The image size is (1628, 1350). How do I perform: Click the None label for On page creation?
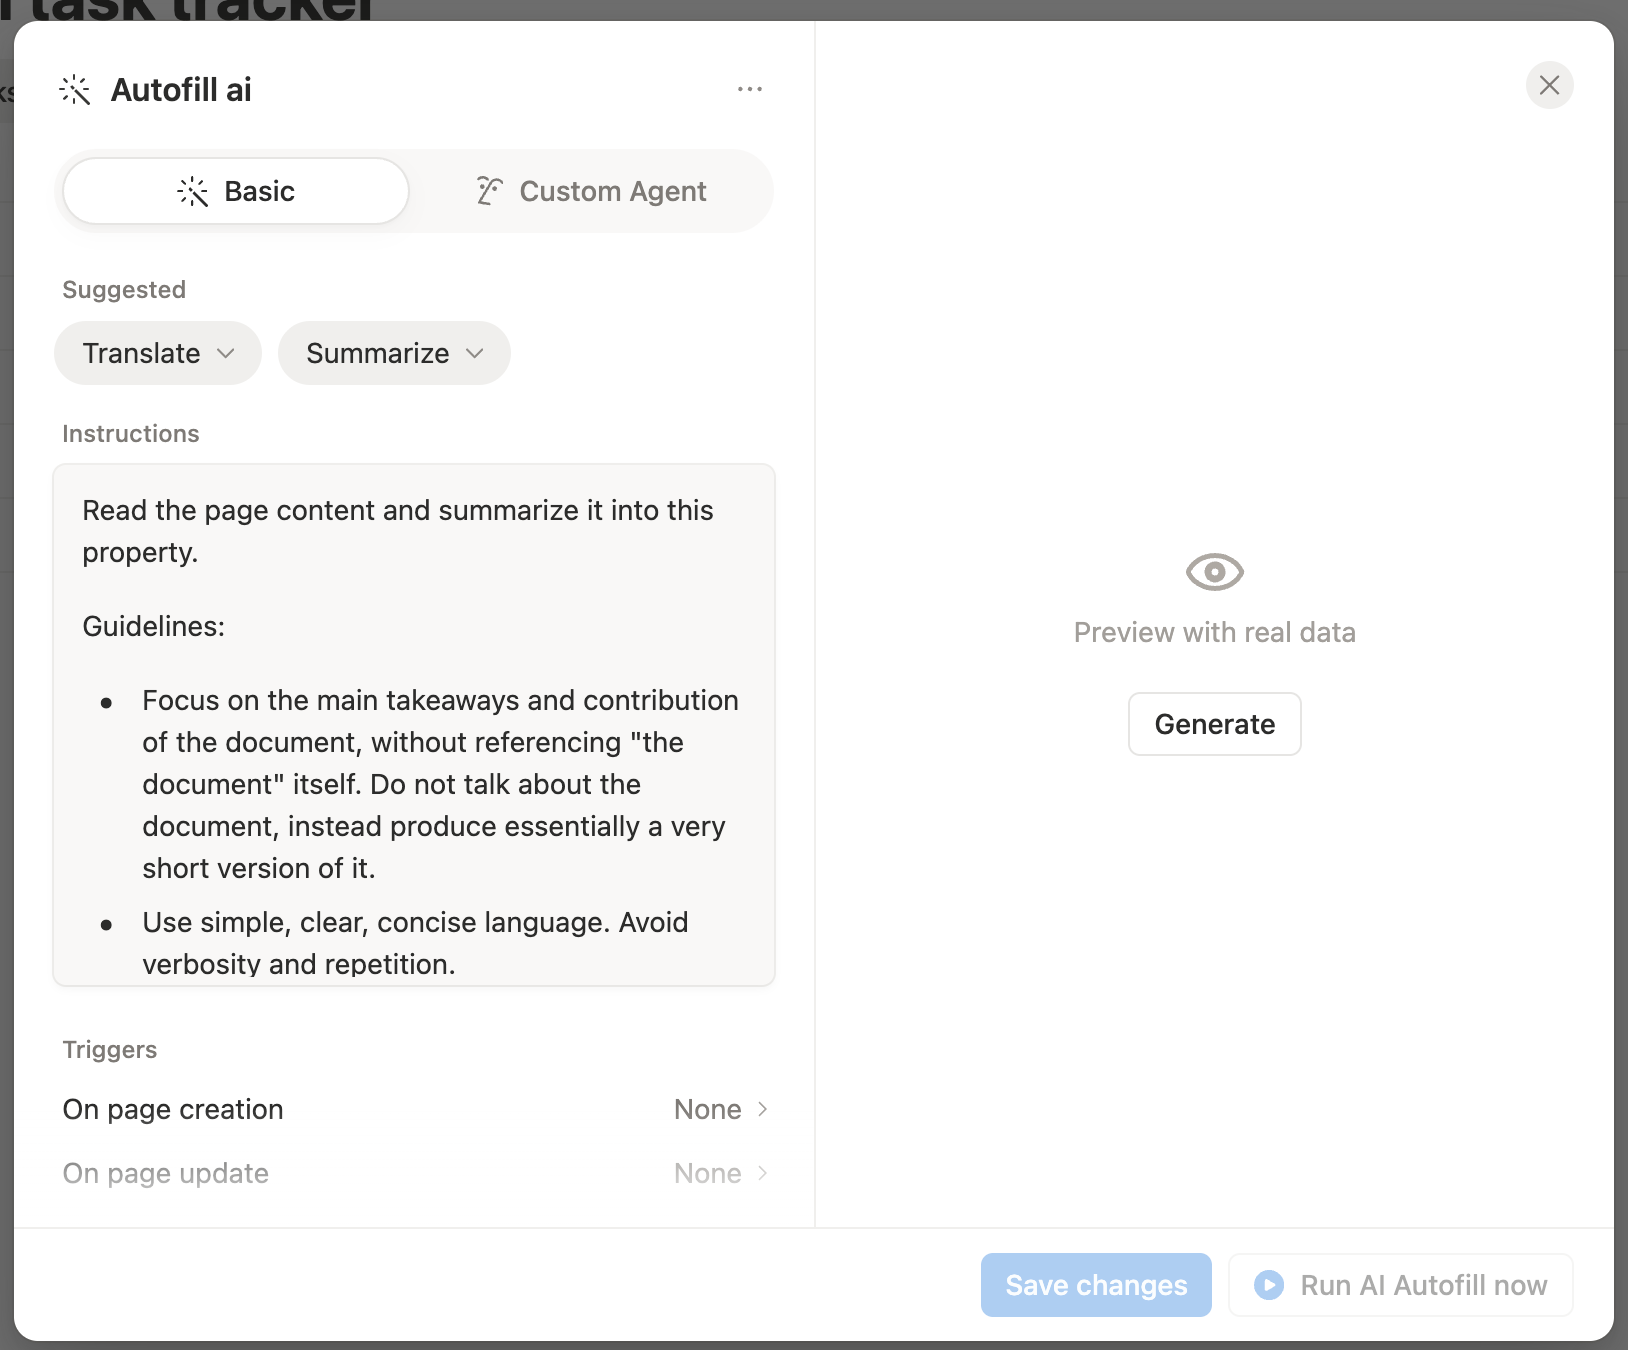(707, 1109)
